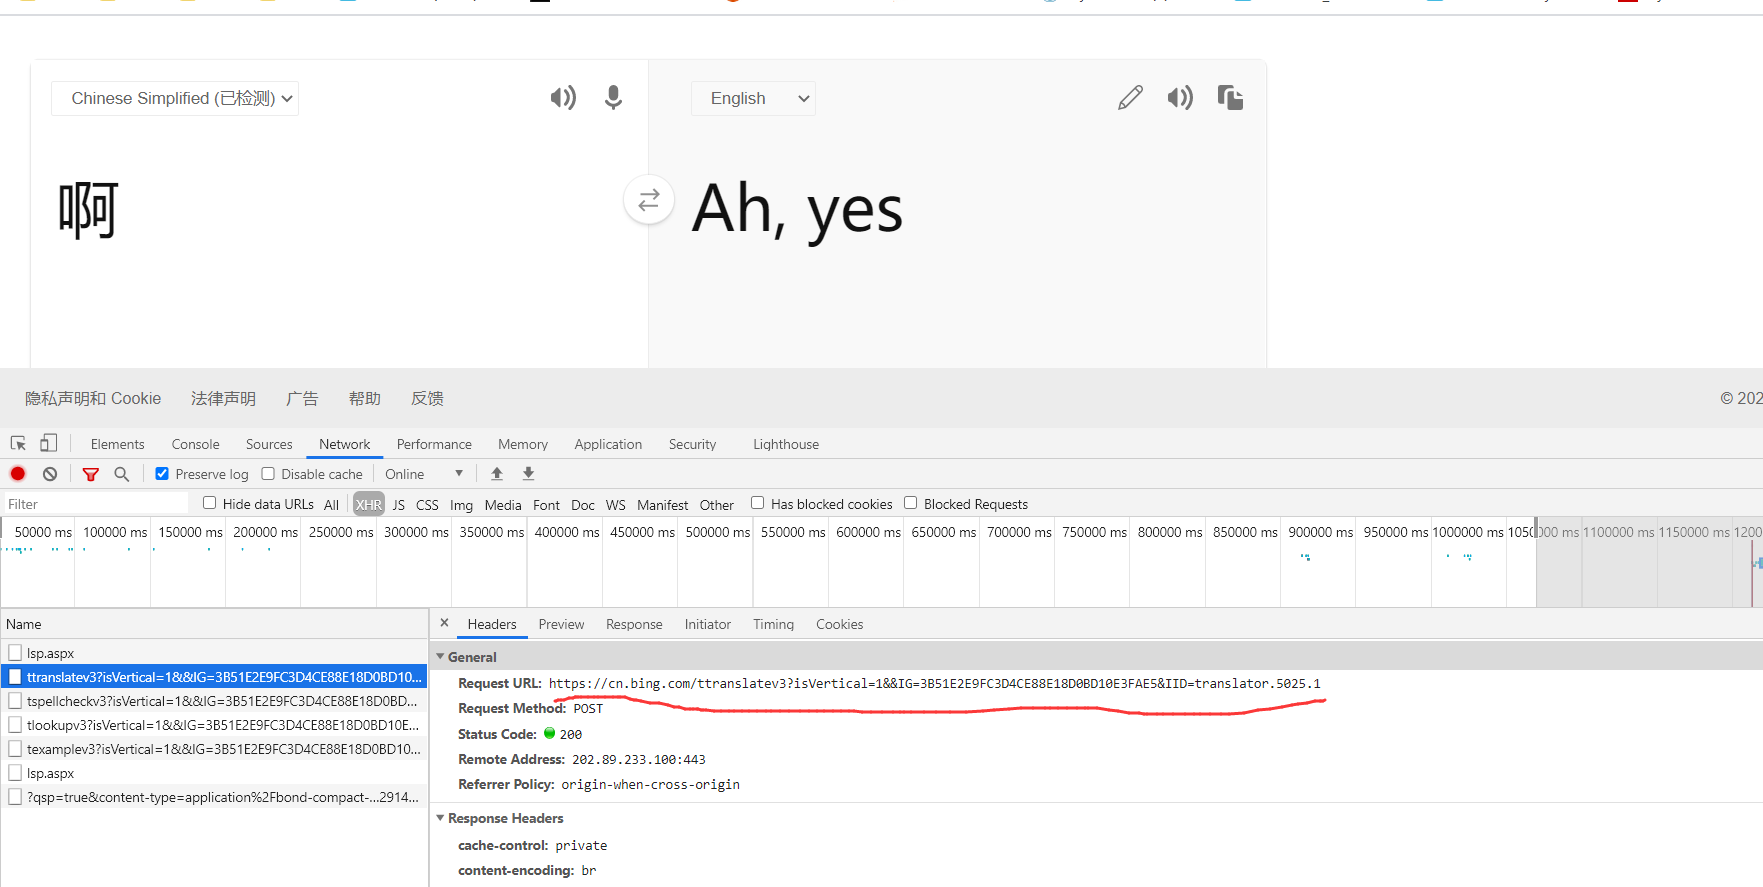Play source text audio speaker icon
The width and height of the screenshot is (1763, 887).
[563, 98]
